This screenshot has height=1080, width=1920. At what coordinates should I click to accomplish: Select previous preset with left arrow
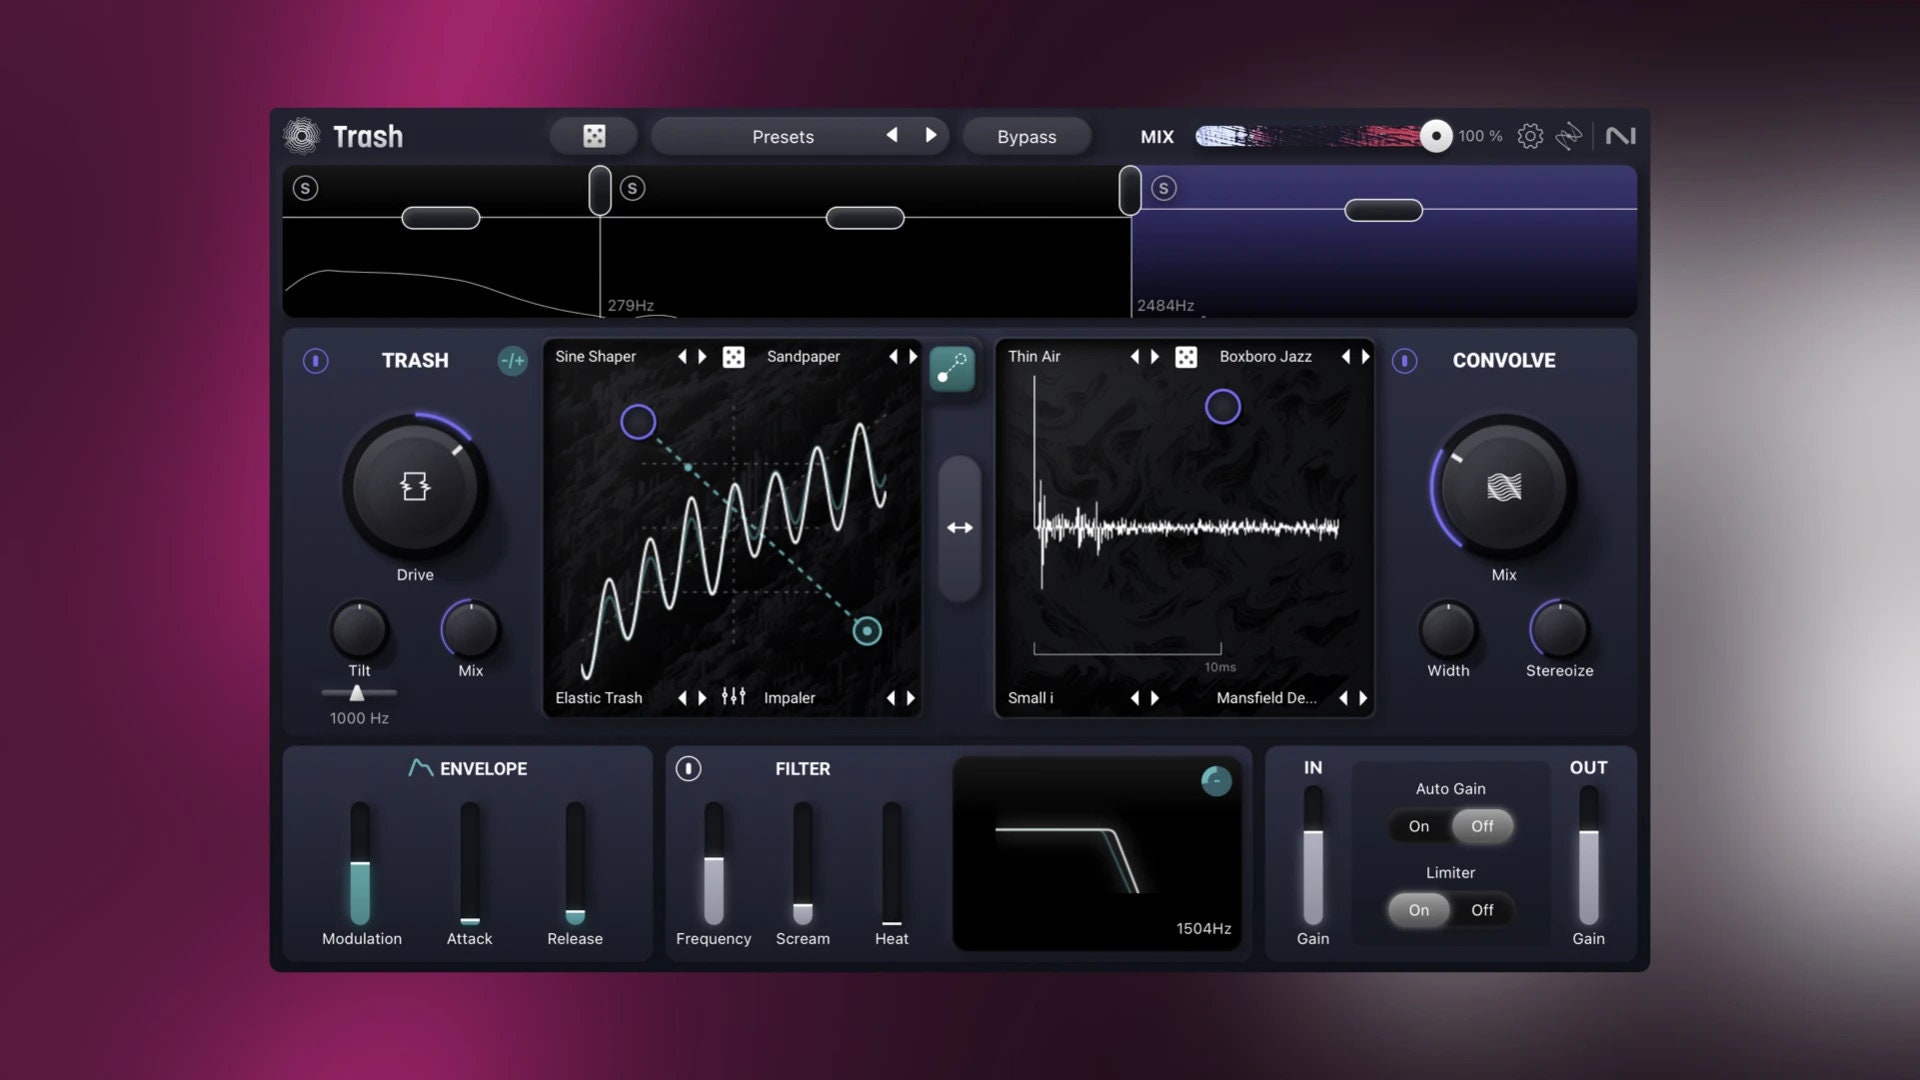pos(891,135)
